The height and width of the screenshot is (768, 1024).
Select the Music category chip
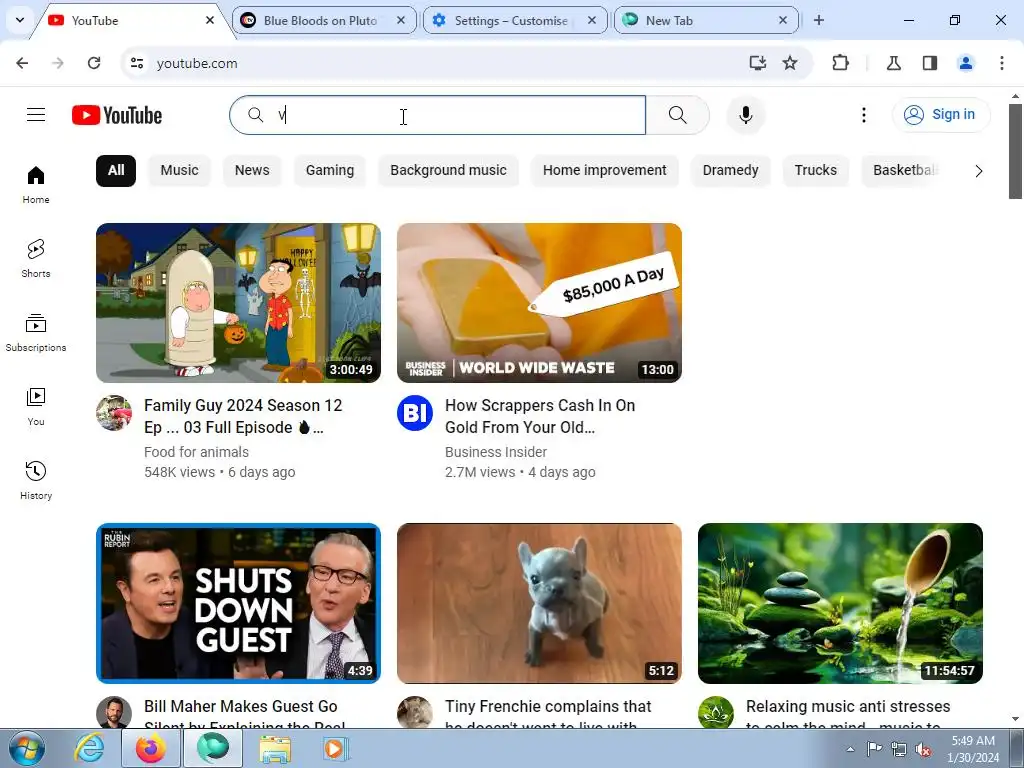[180, 170]
